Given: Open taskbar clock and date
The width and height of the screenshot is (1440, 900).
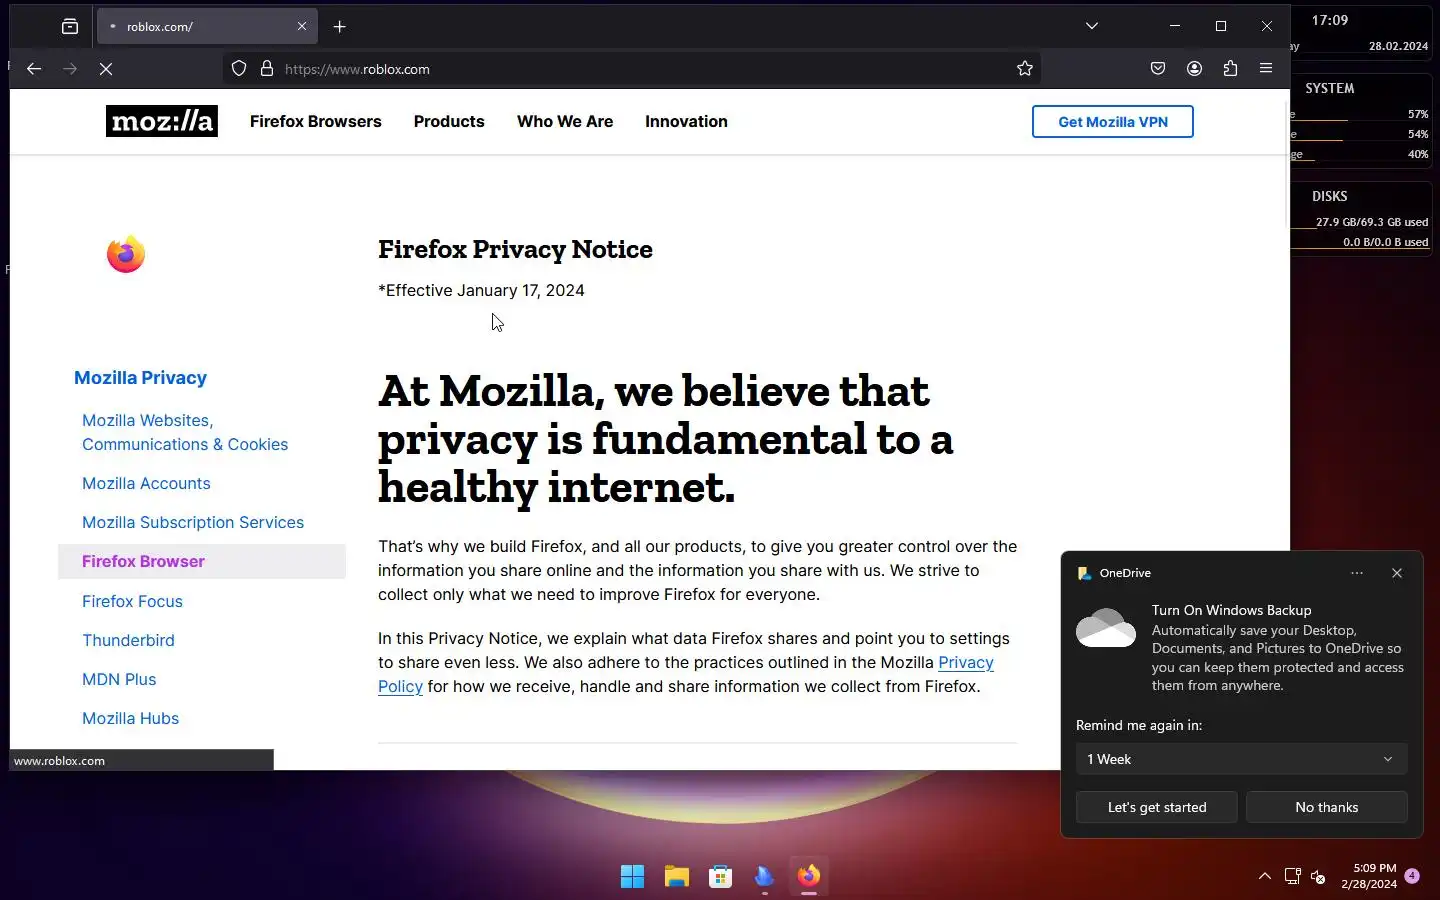Looking at the screenshot, I should pyautogui.click(x=1369, y=876).
